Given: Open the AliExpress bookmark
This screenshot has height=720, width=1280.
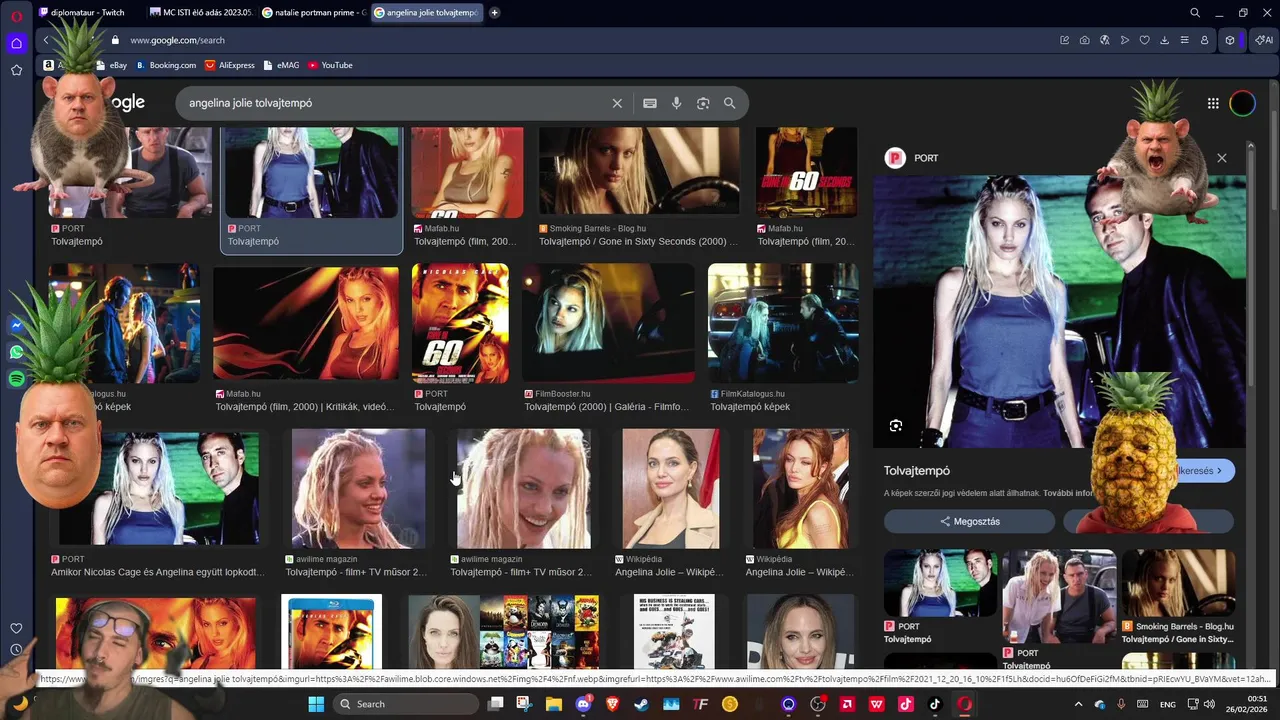Looking at the screenshot, I should point(230,65).
